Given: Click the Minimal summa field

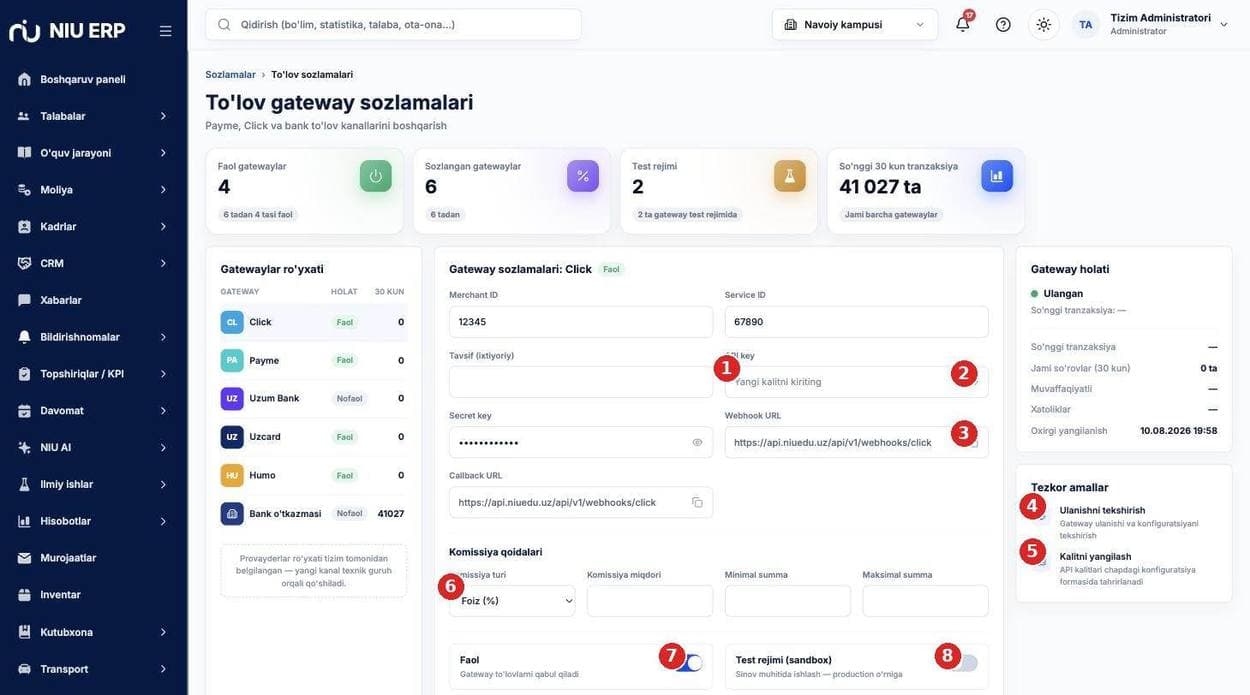Looking at the screenshot, I should pos(788,601).
